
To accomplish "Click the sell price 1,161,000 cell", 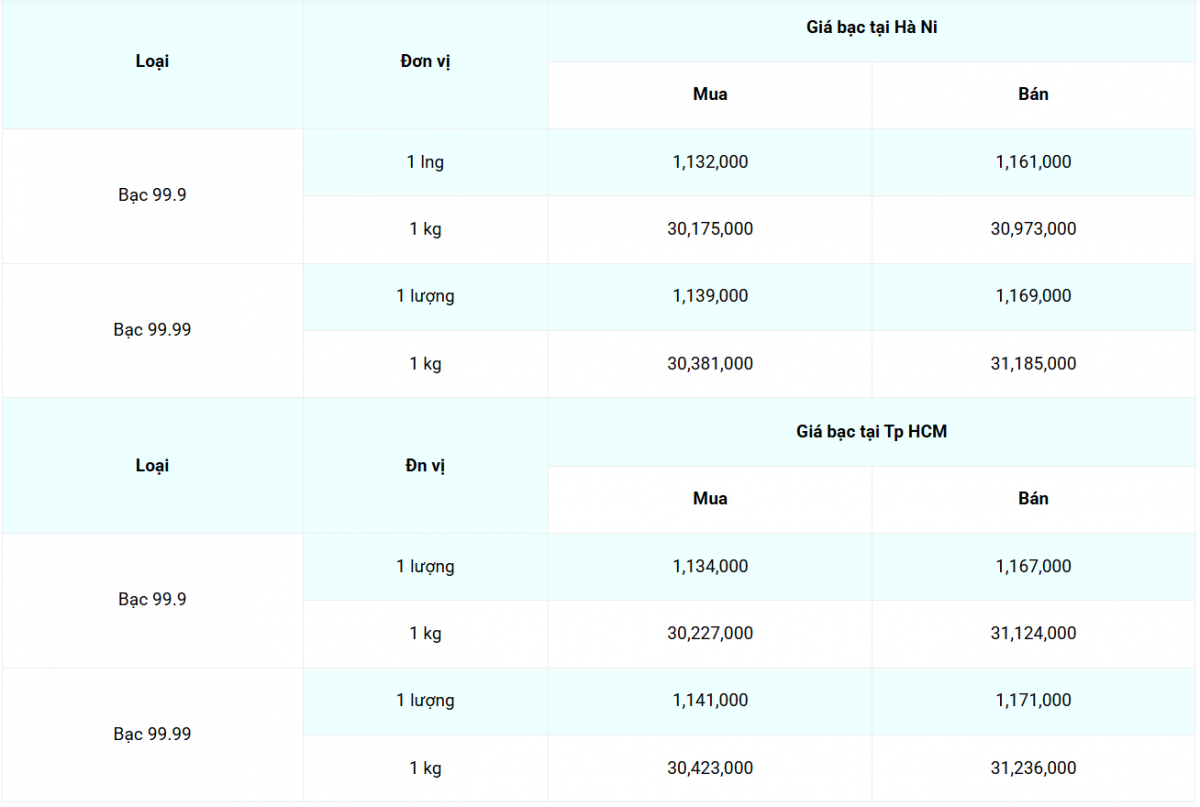I will pos(1033,162).
